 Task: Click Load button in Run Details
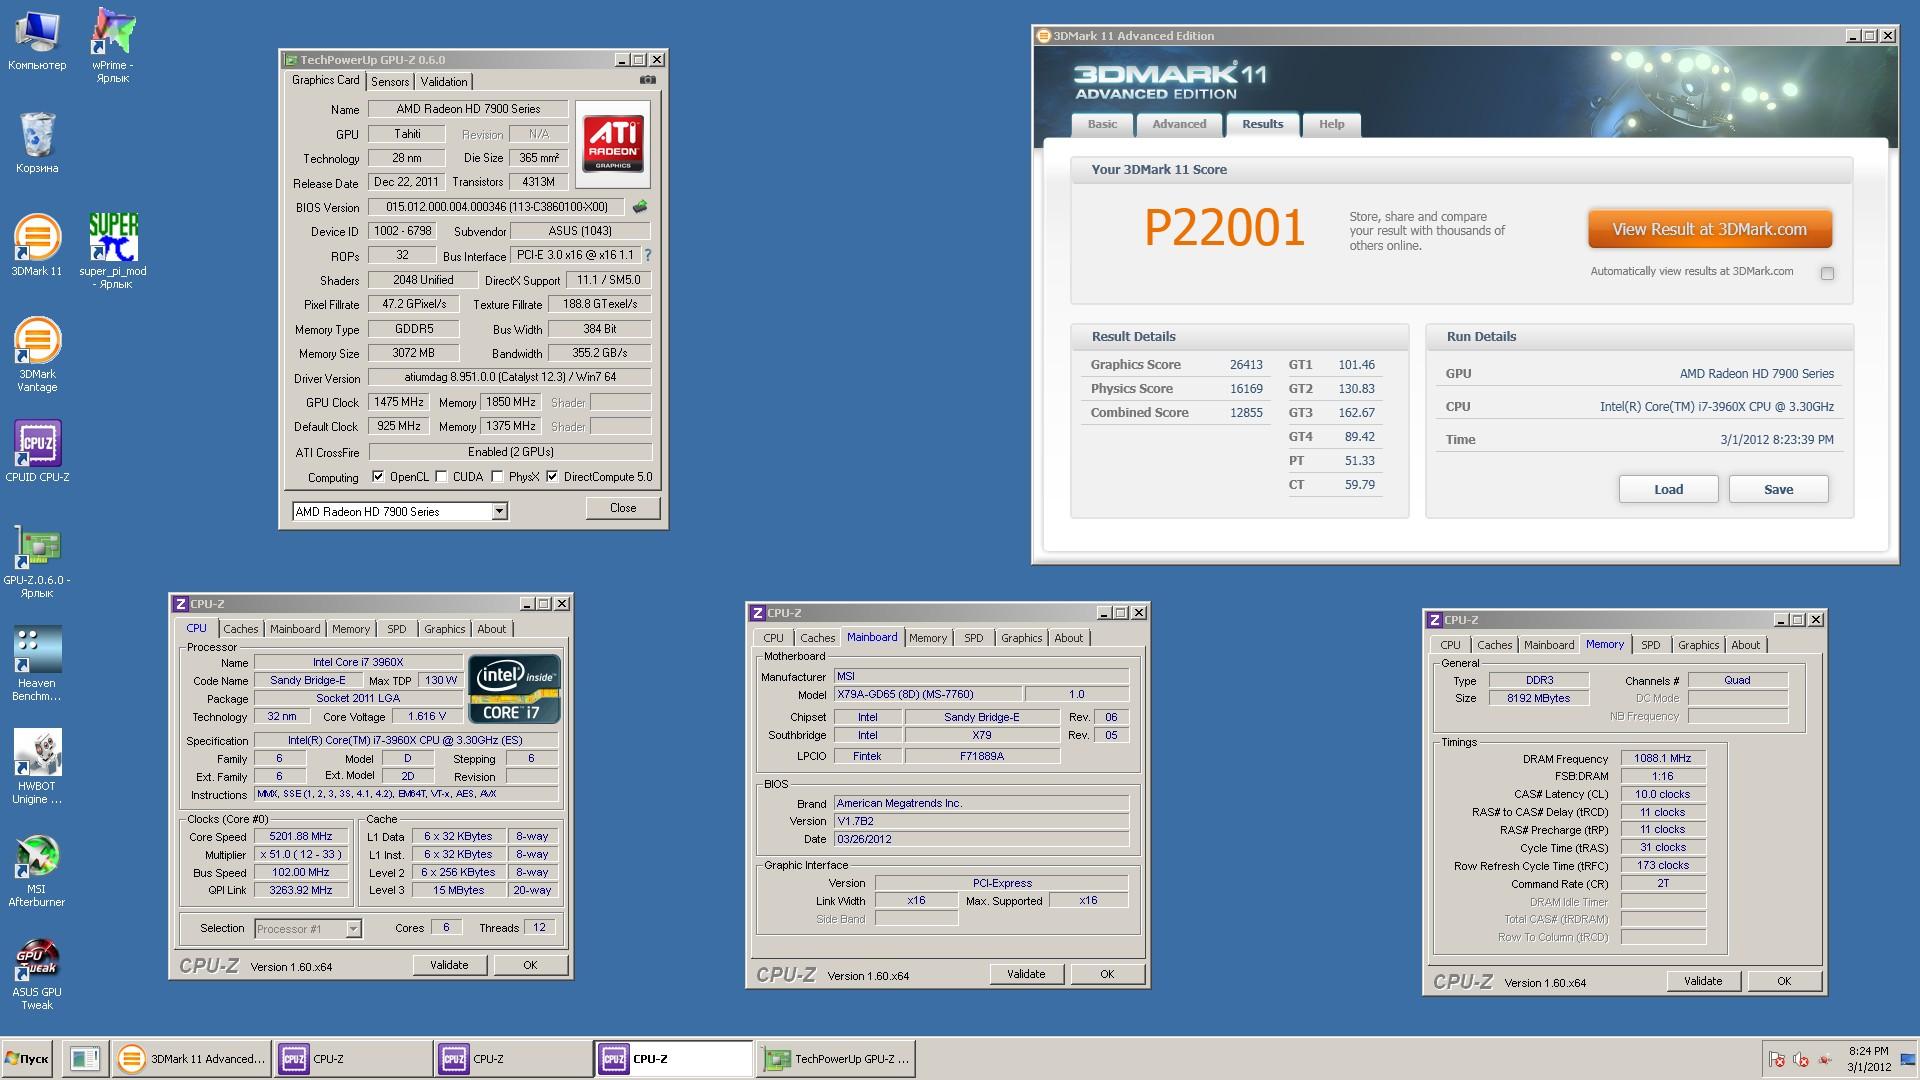(x=1668, y=489)
